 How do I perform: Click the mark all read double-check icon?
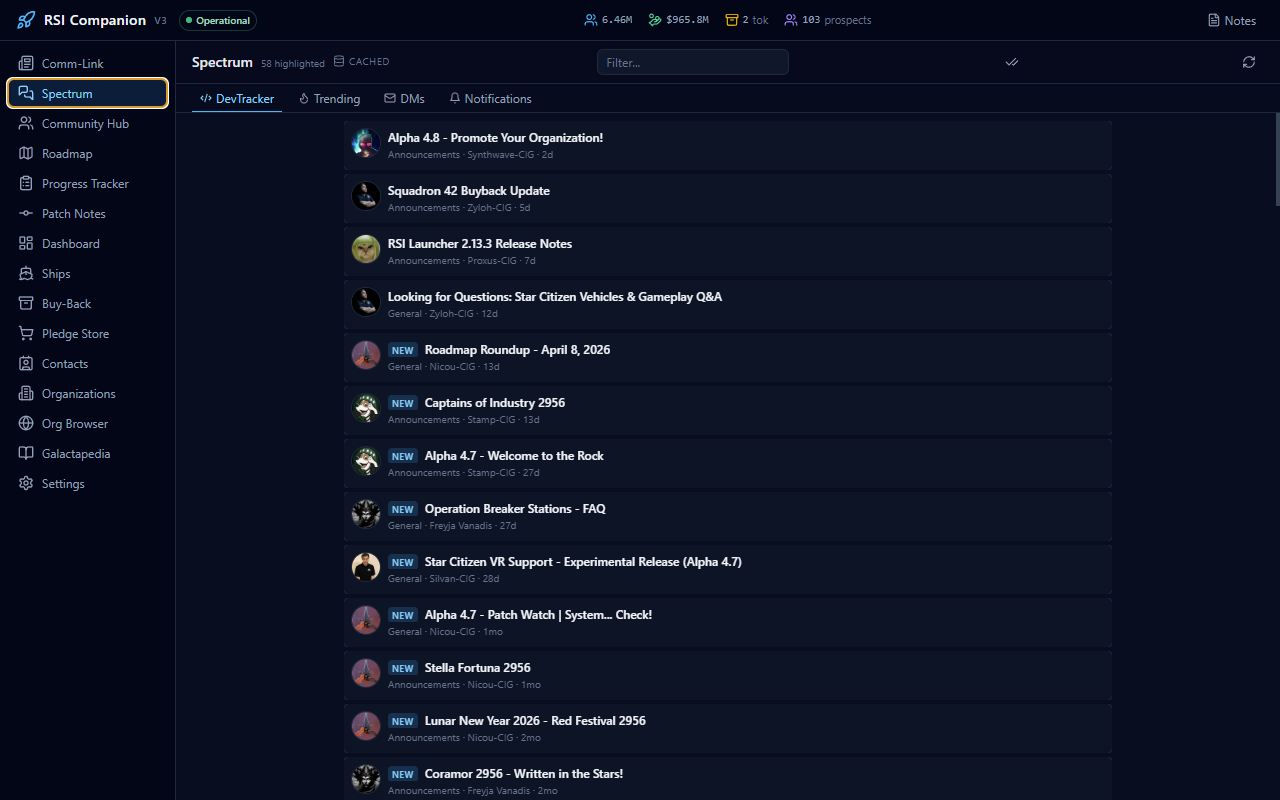(x=1012, y=62)
